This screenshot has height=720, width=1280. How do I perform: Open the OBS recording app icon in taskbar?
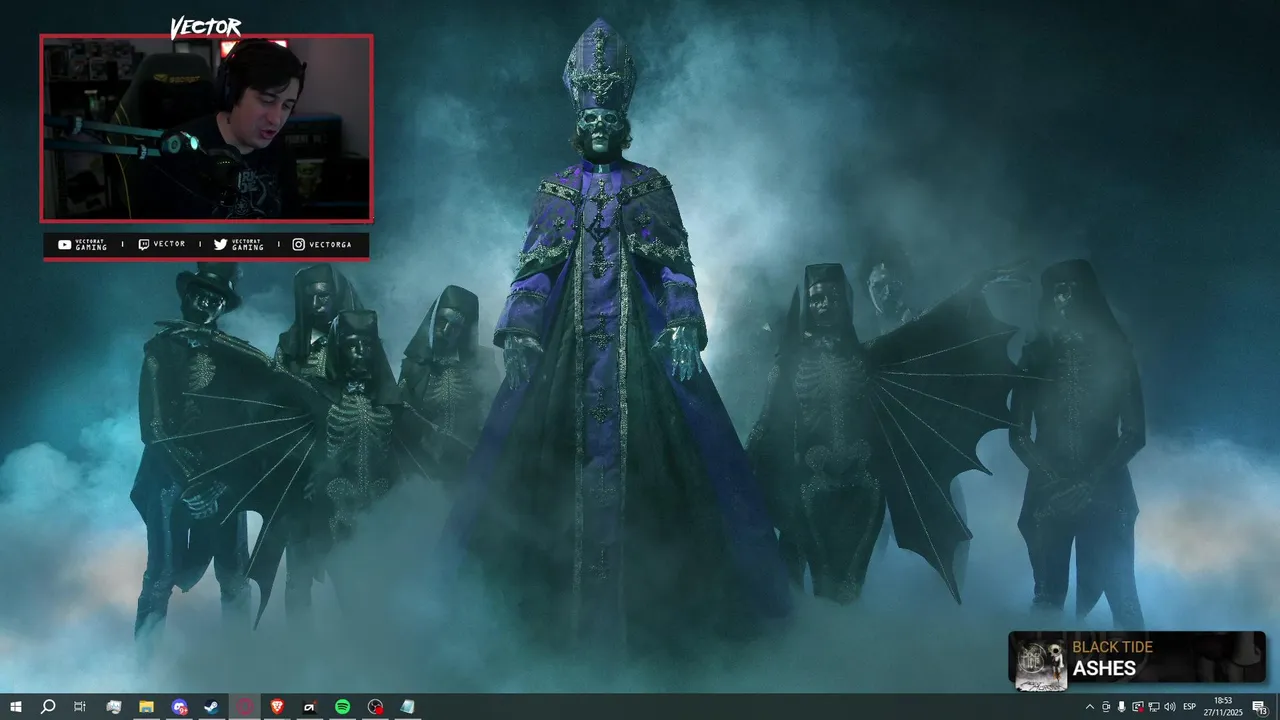[375, 707]
